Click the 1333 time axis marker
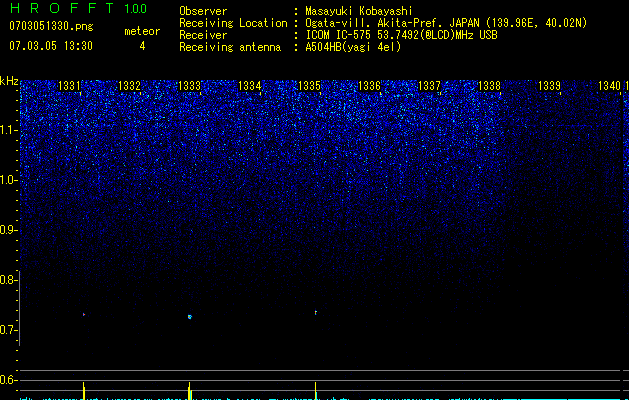The height and width of the screenshot is (400, 629). click(x=189, y=85)
